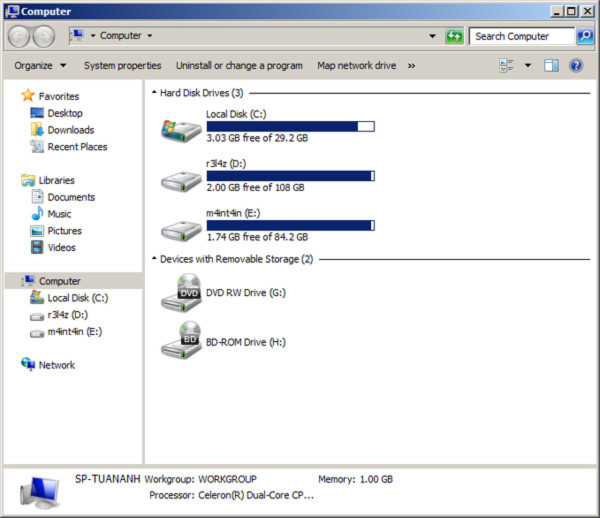Click the Computer title bar system icon

tap(12, 11)
